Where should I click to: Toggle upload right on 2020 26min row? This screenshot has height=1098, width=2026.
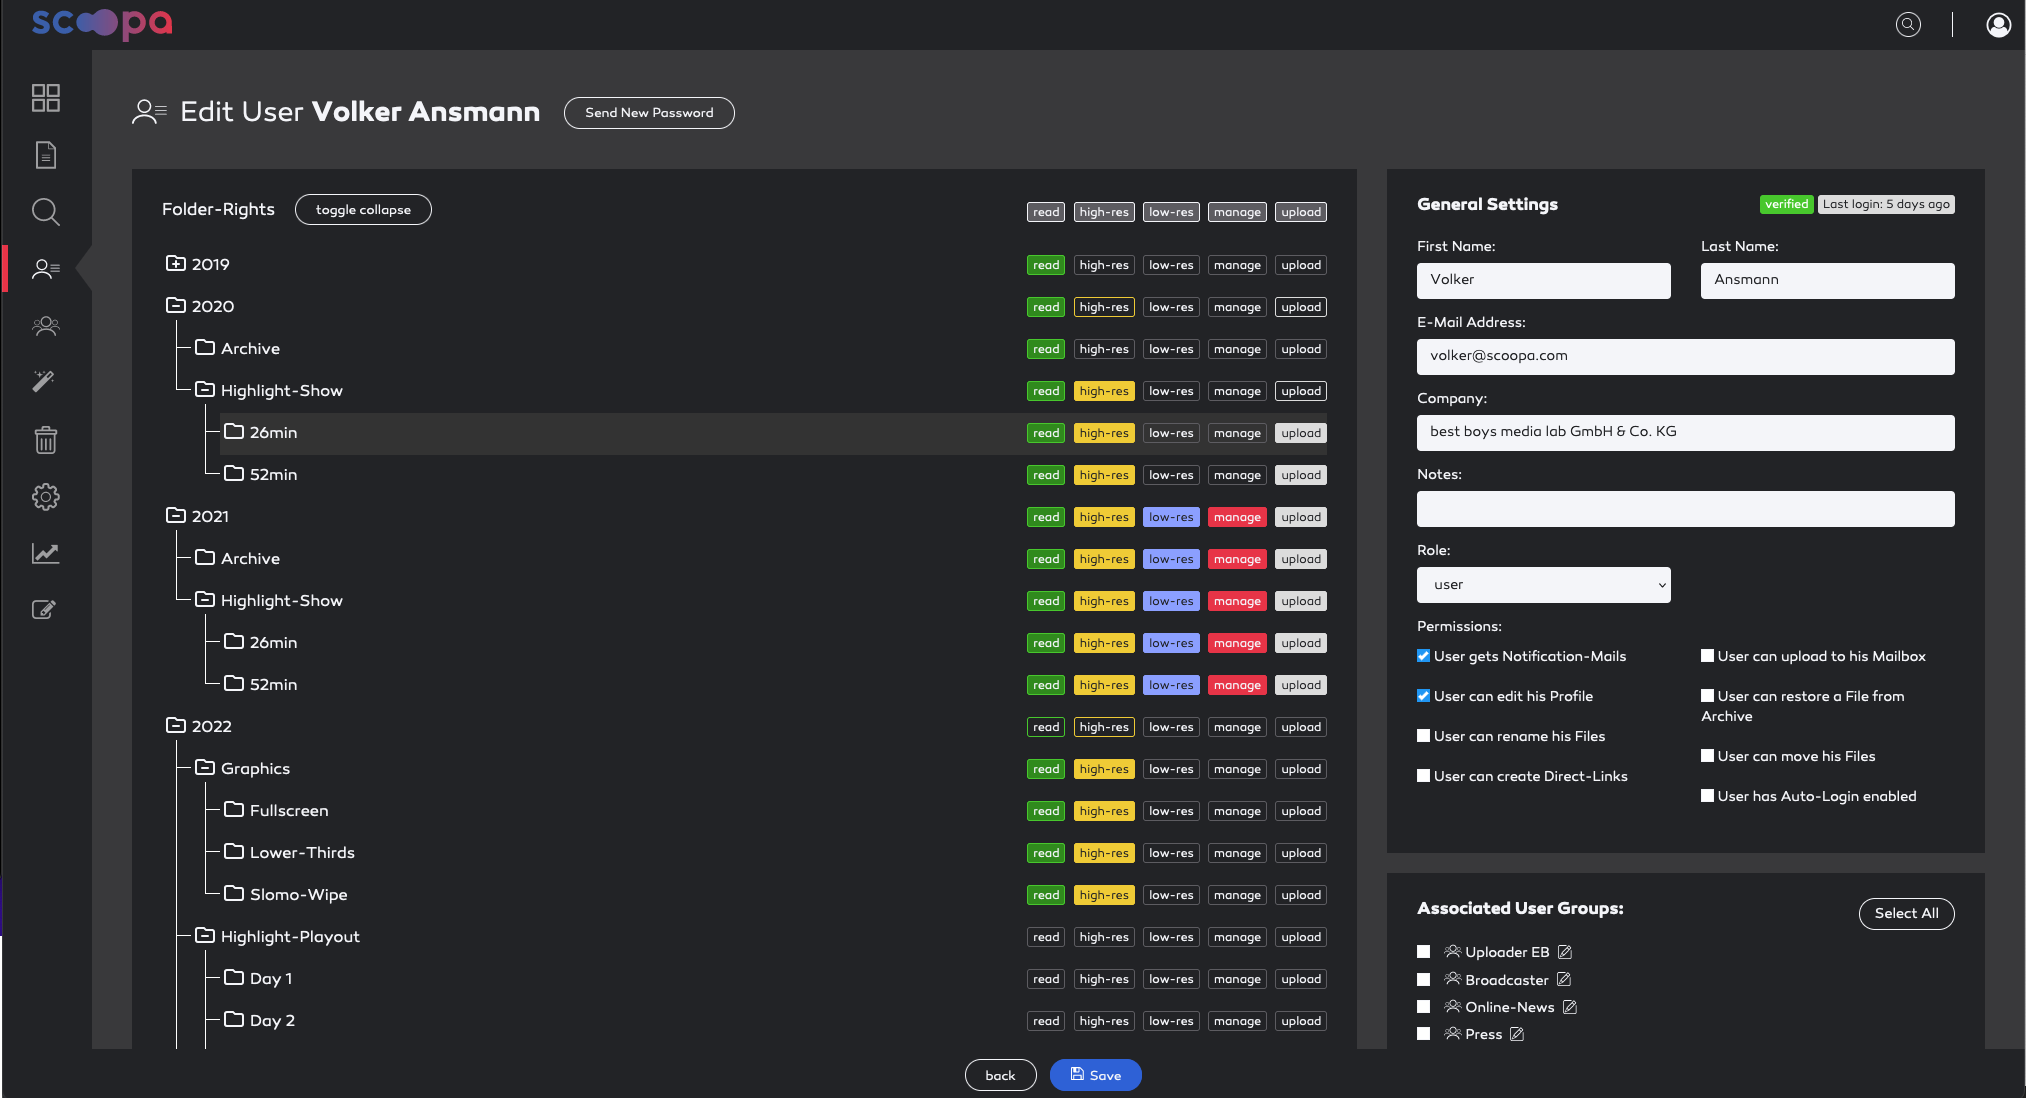pyautogui.click(x=1301, y=433)
